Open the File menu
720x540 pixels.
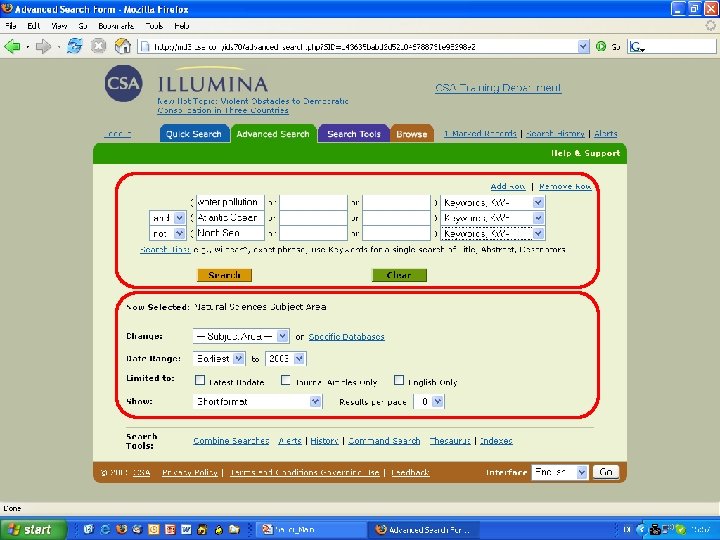[x=10, y=26]
